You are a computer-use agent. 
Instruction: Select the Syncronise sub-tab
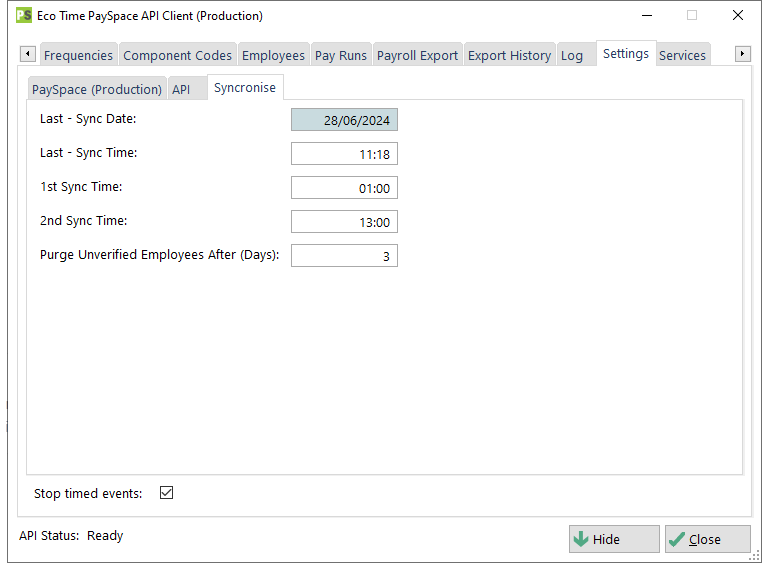pyautogui.click(x=245, y=87)
